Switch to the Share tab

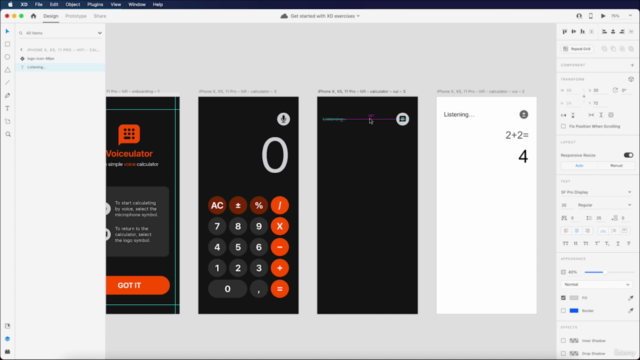(100, 16)
